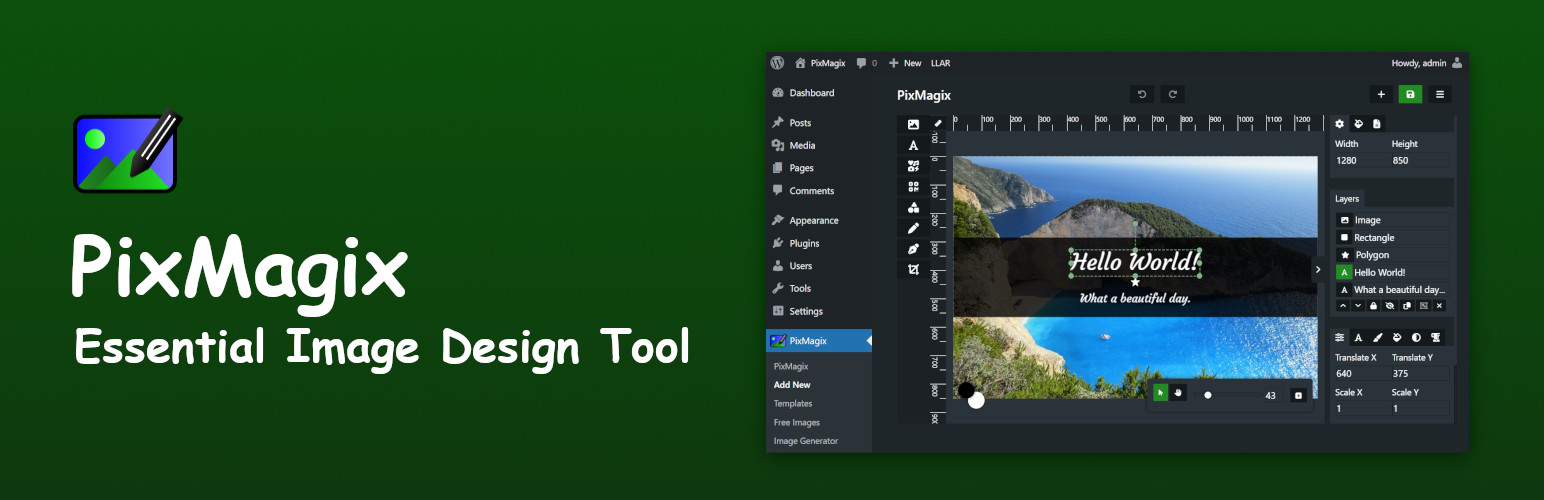
Task: Enable the hand pan tool
Action: tap(1178, 394)
